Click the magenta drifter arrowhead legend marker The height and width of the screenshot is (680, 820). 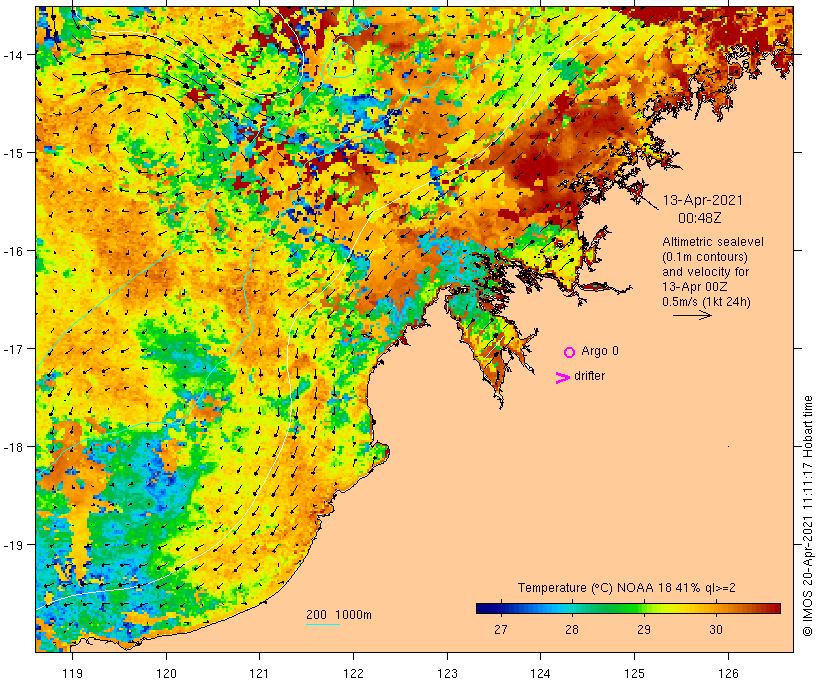point(563,378)
